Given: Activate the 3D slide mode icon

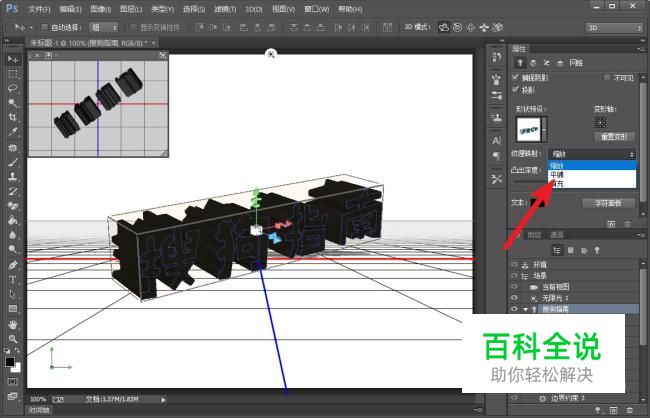Looking at the screenshot, I should click(x=484, y=27).
